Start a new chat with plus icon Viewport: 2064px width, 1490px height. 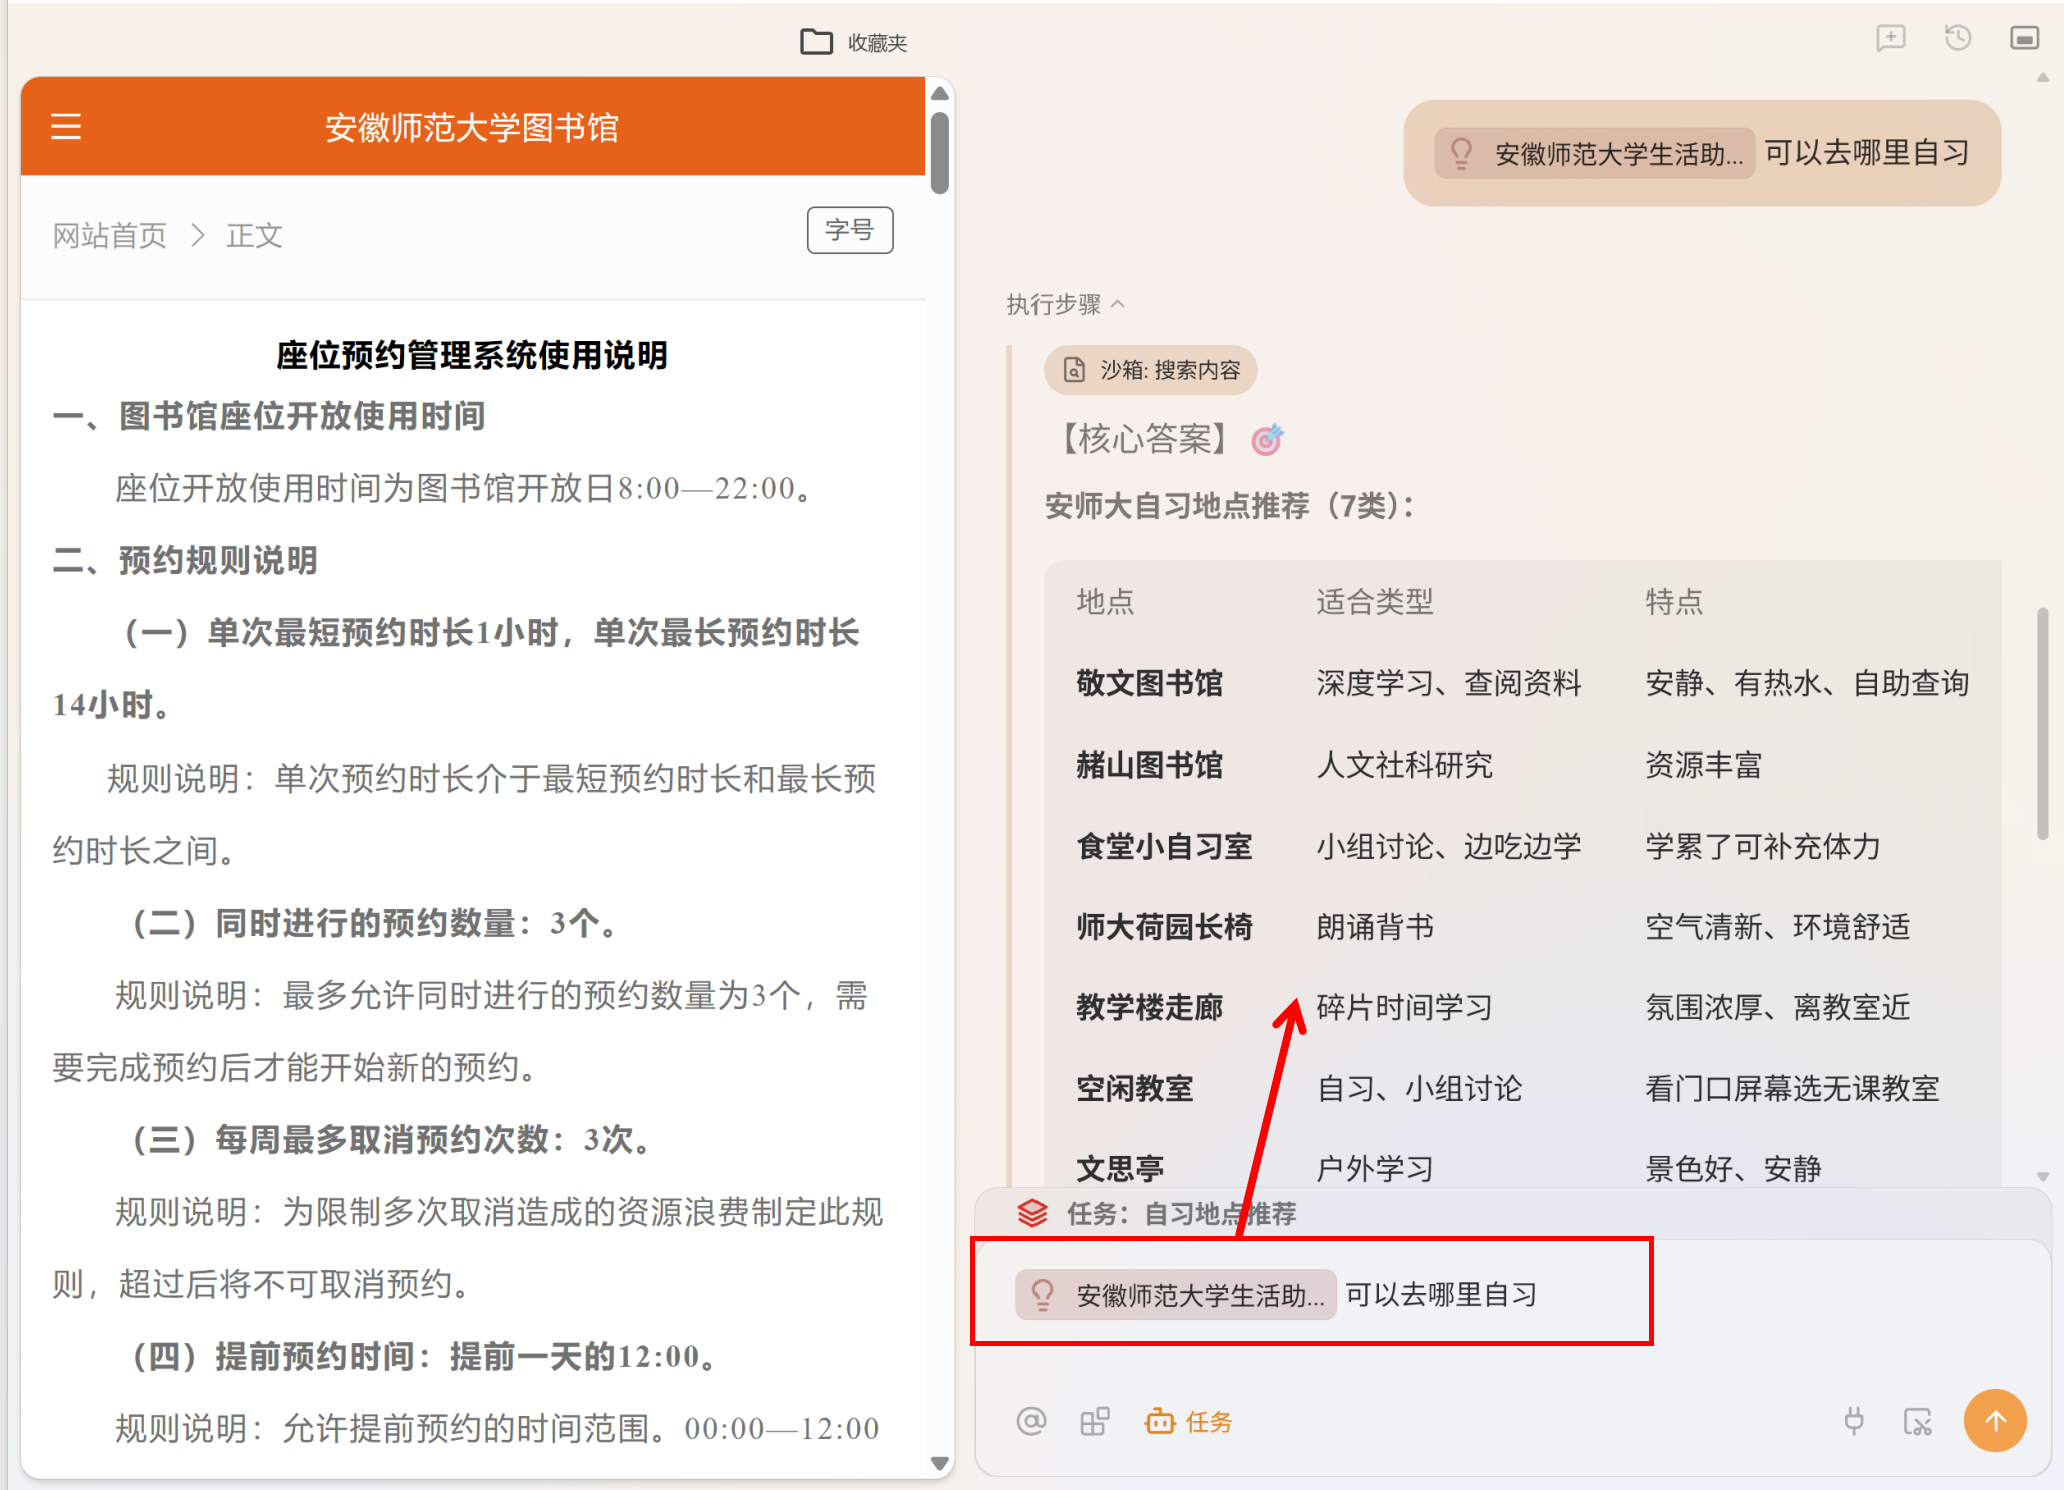1890,39
